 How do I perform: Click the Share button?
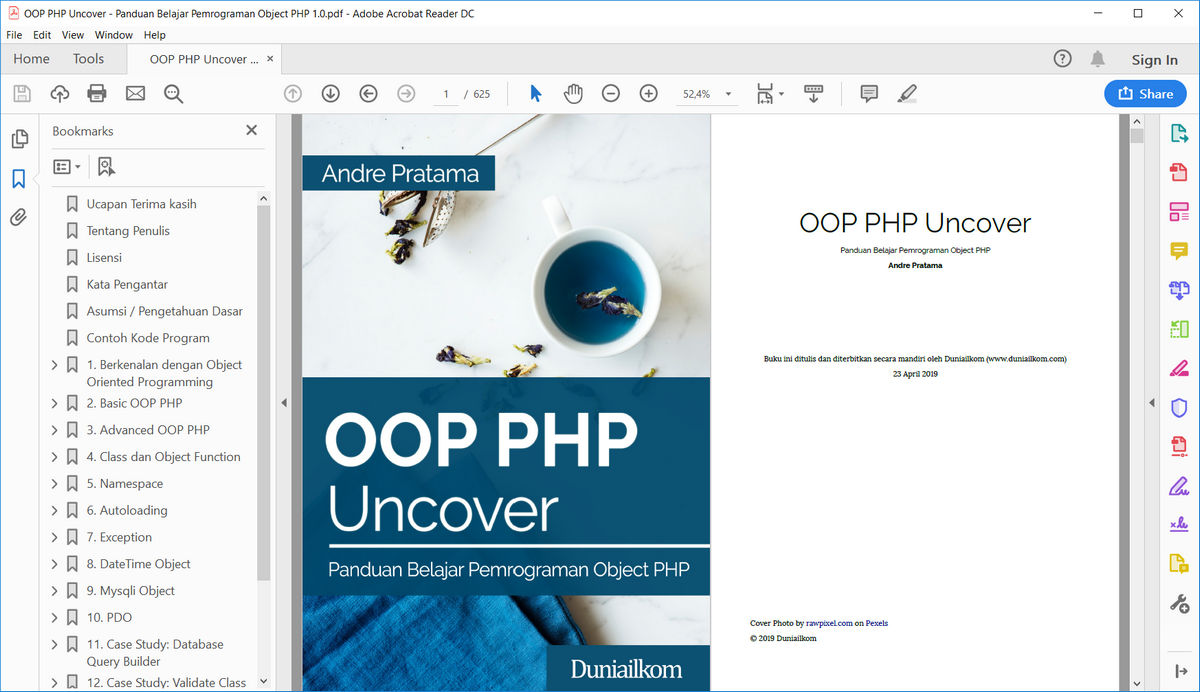point(1145,94)
